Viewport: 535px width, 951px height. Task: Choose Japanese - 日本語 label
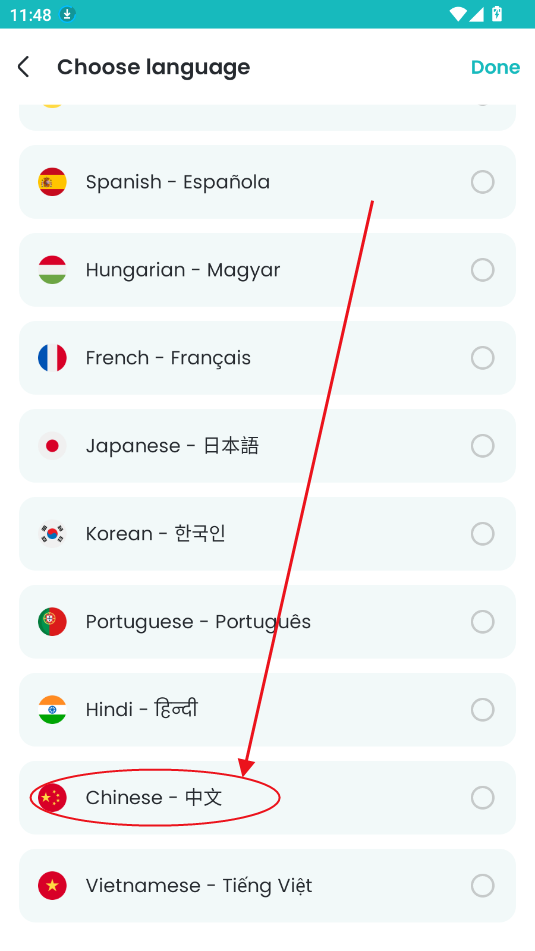click(x=172, y=446)
